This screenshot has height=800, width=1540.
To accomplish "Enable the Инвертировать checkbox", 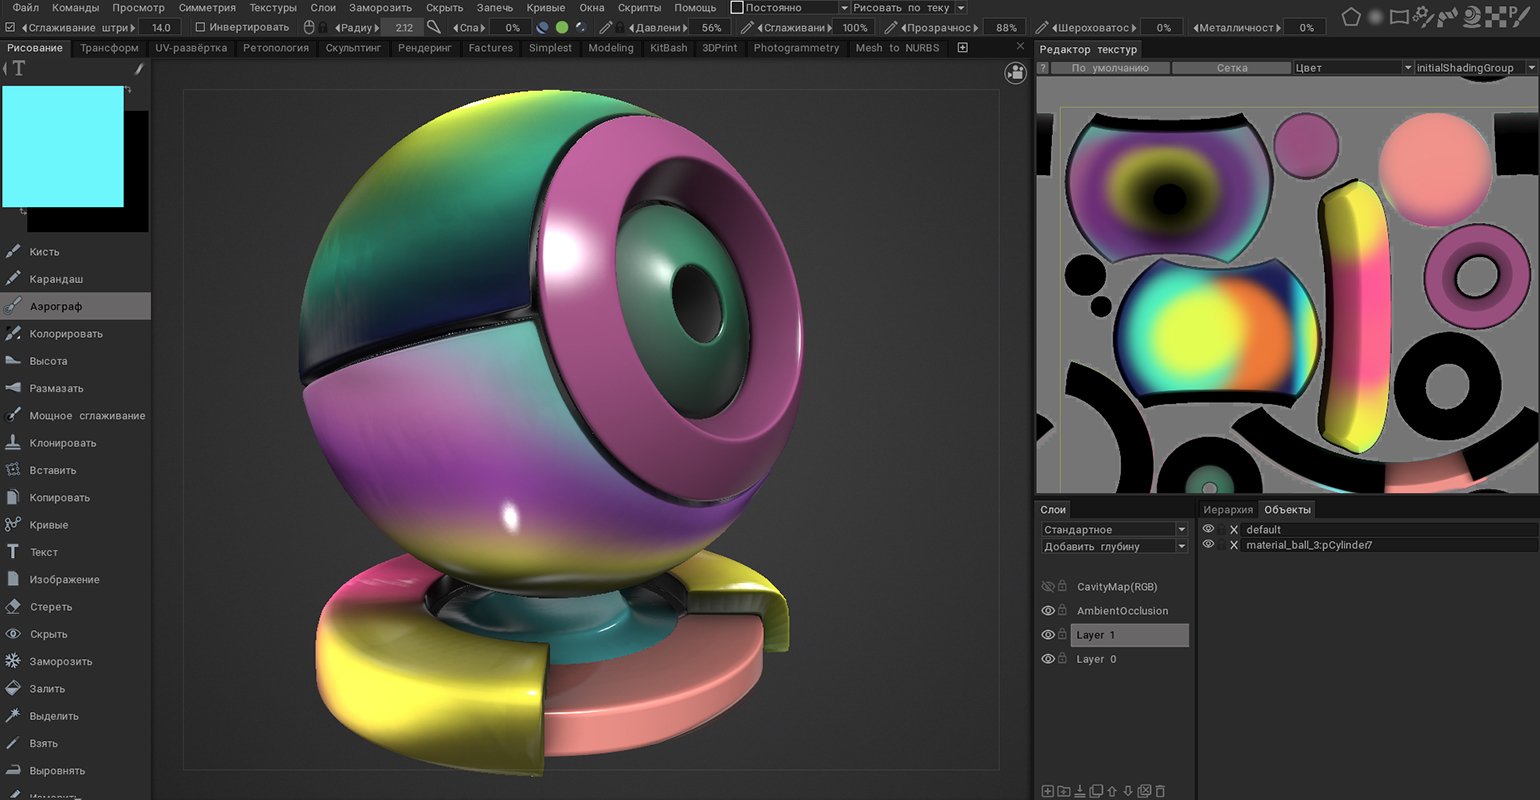I will click(200, 27).
